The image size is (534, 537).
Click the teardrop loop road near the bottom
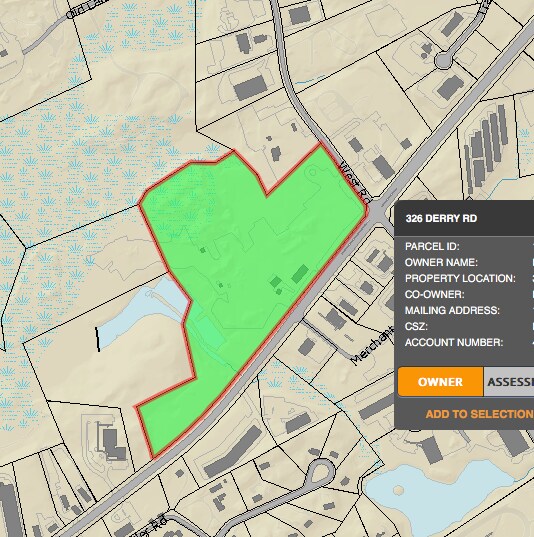320,472
